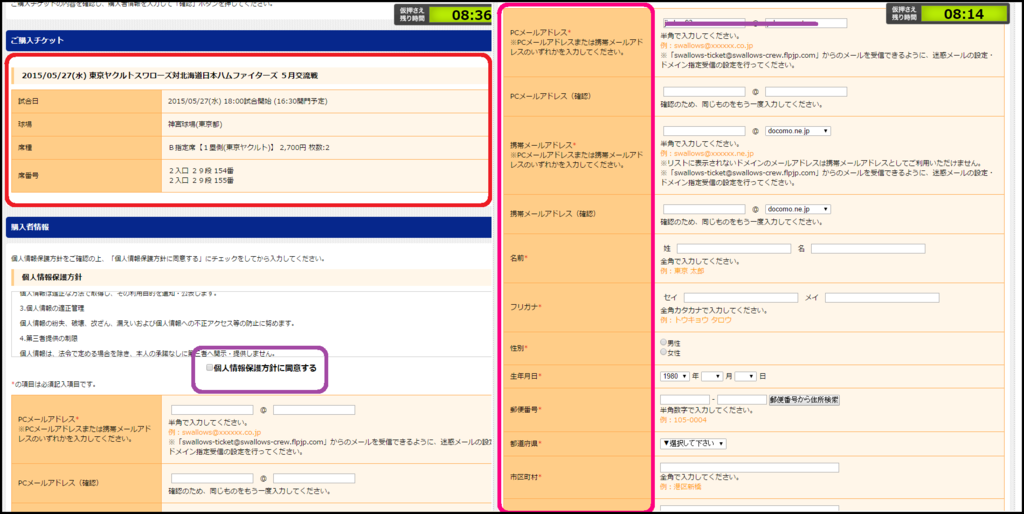Viewport: 1024px width, 514px height.
Task: Click the 姓 last name input field
Action: click(x=733, y=248)
